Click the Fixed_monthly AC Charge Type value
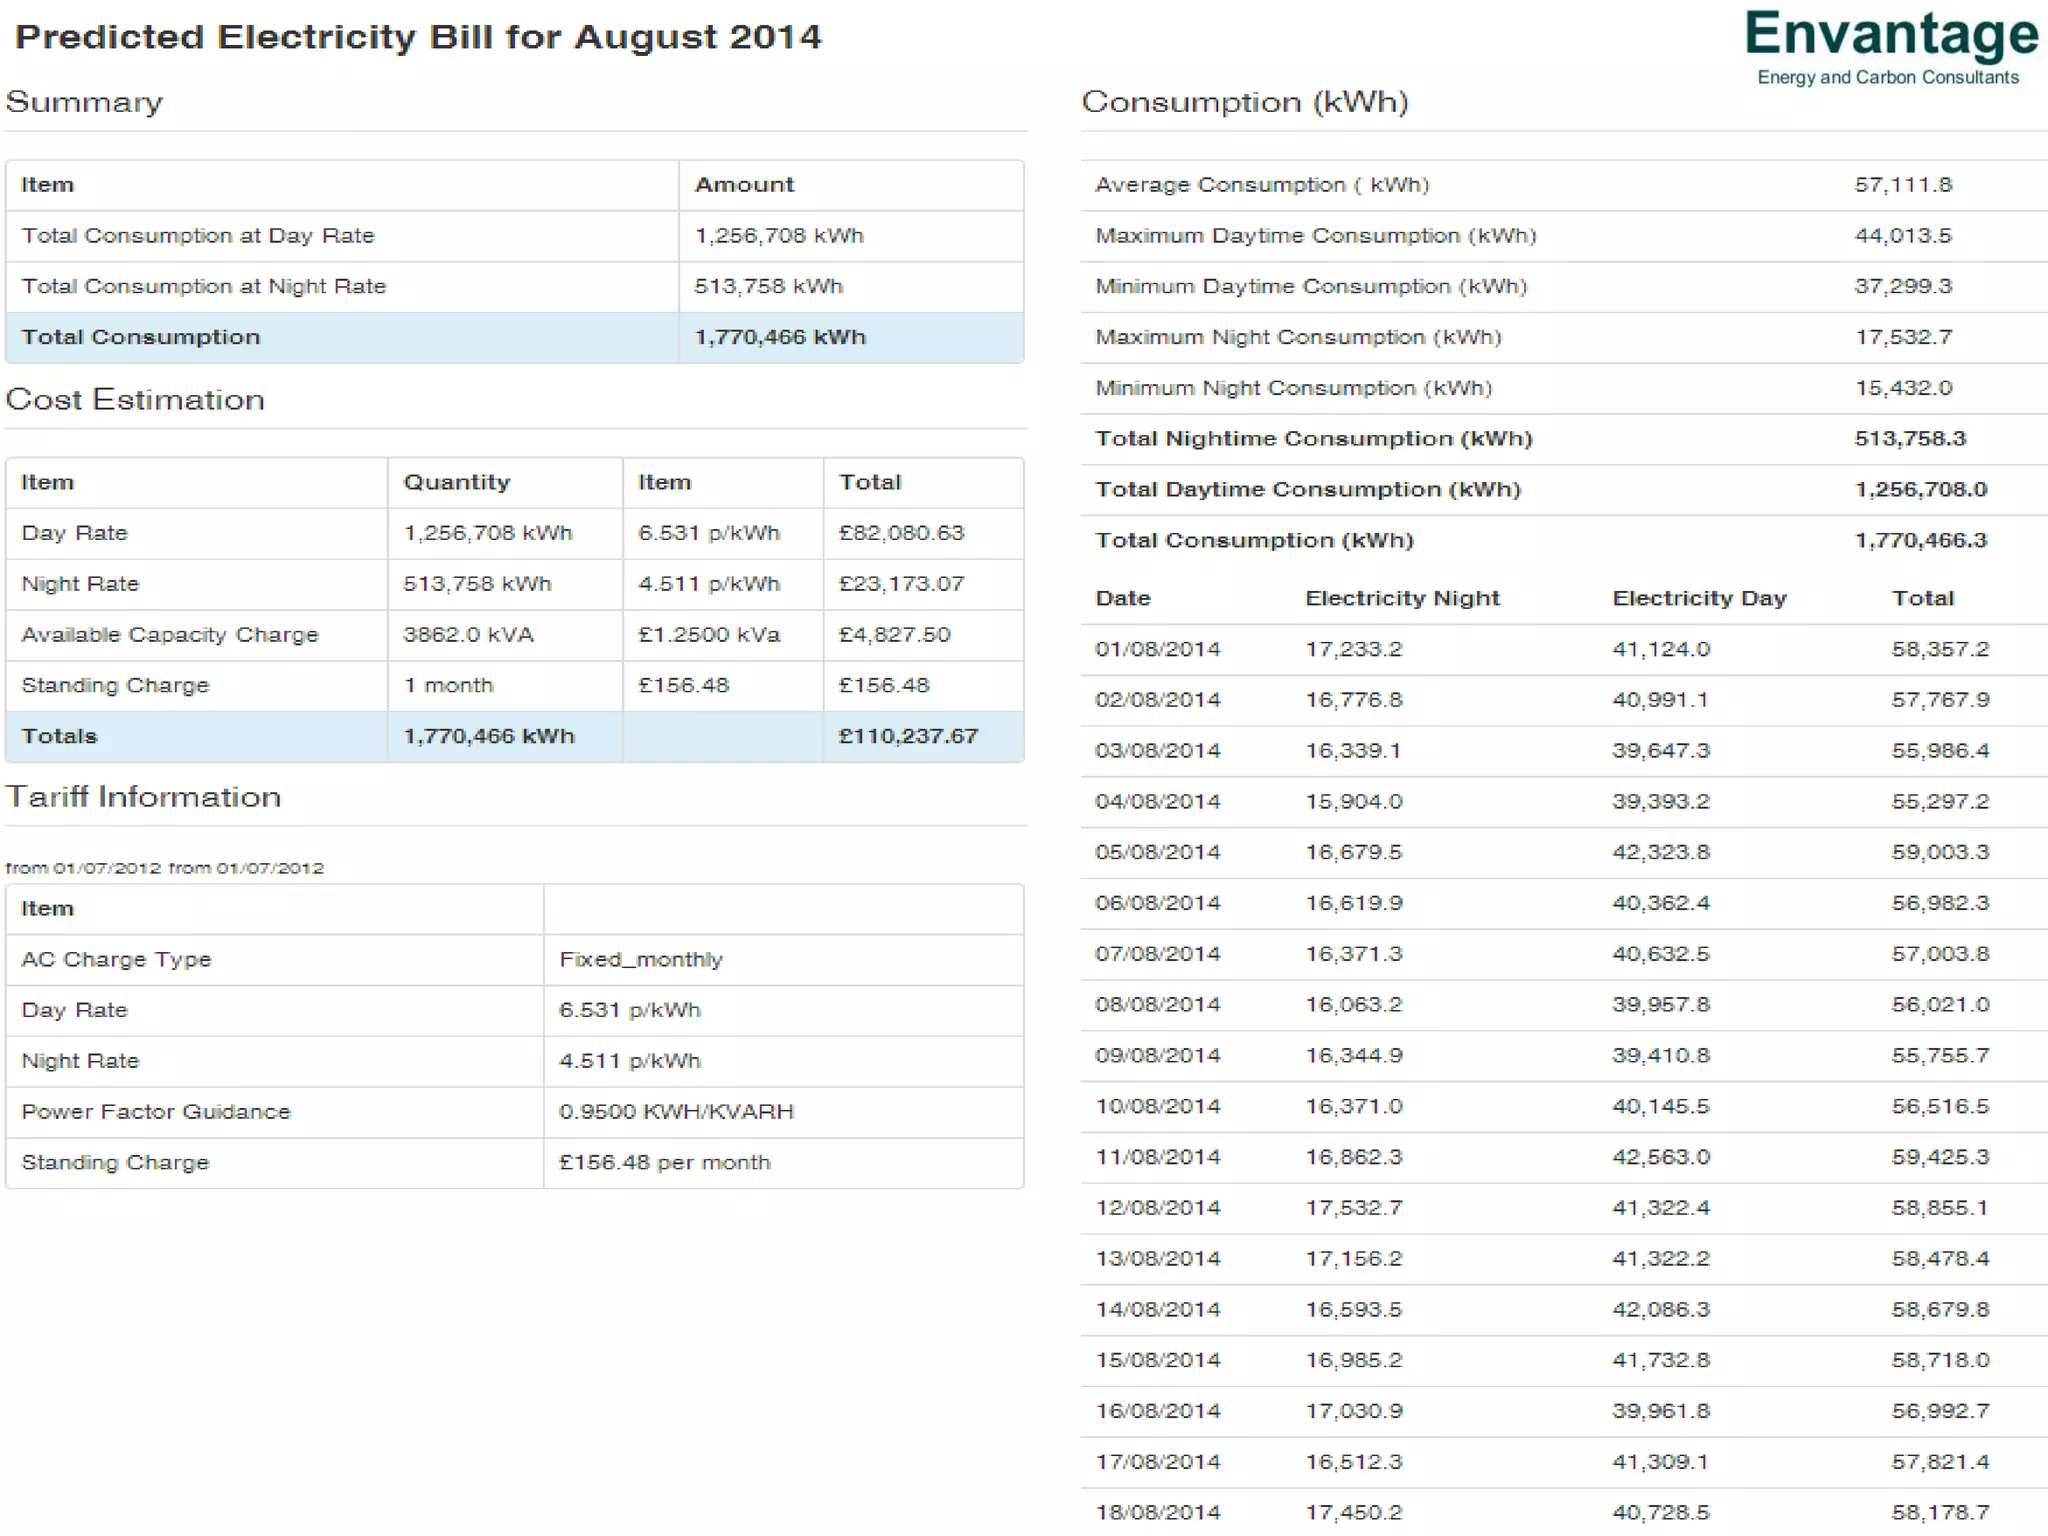The image size is (2048, 1536). point(640,959)
